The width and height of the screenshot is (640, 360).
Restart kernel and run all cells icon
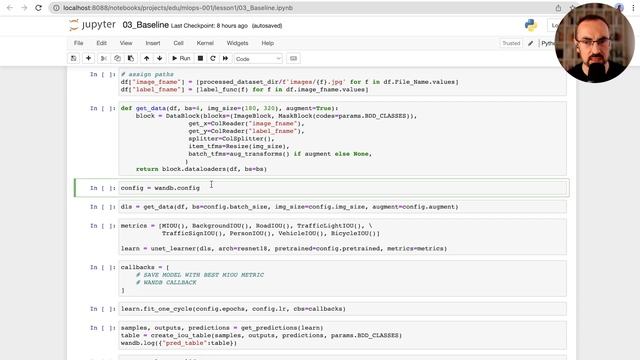[x=225, y=59]
